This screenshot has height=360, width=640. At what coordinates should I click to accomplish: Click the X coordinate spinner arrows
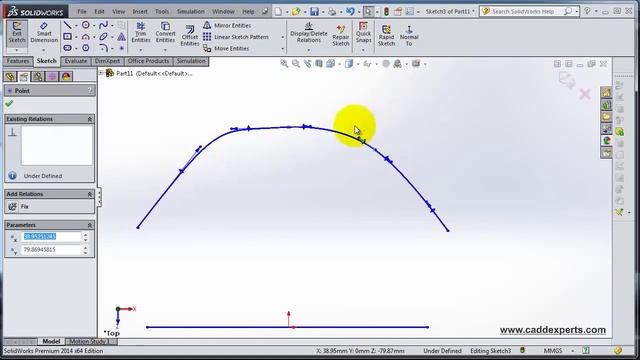[x=85, y=237]
